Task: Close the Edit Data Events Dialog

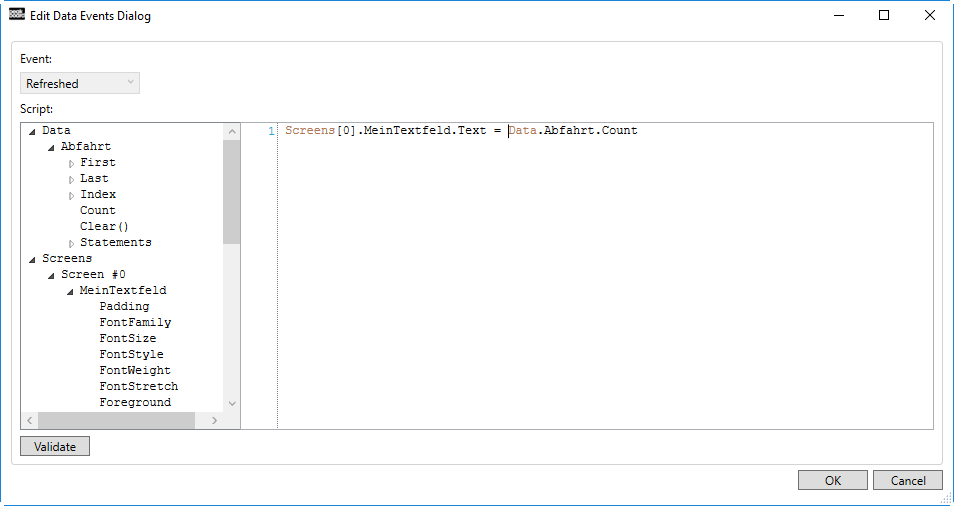Action: pyautogui.click(x=930, y=16)
